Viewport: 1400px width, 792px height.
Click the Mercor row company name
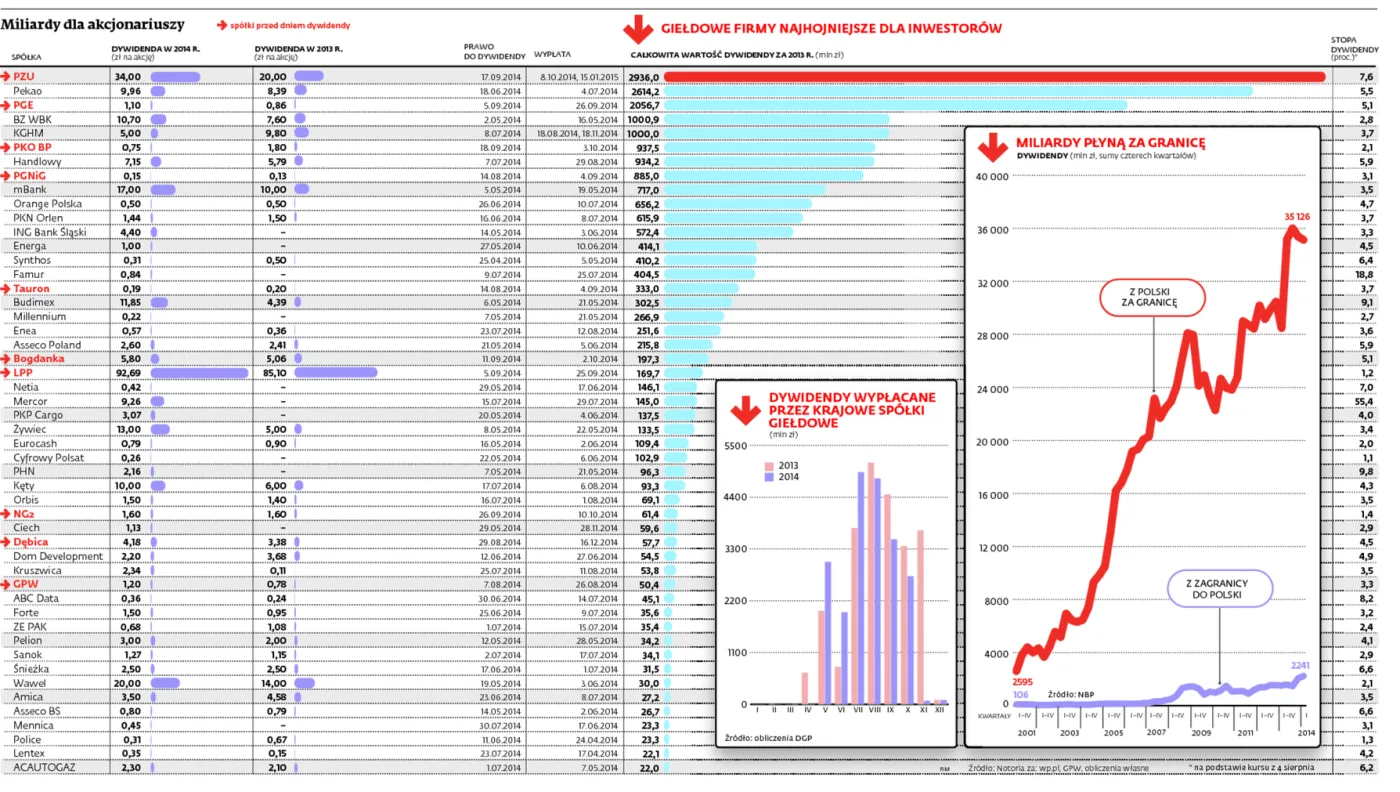tap(30, 401)
